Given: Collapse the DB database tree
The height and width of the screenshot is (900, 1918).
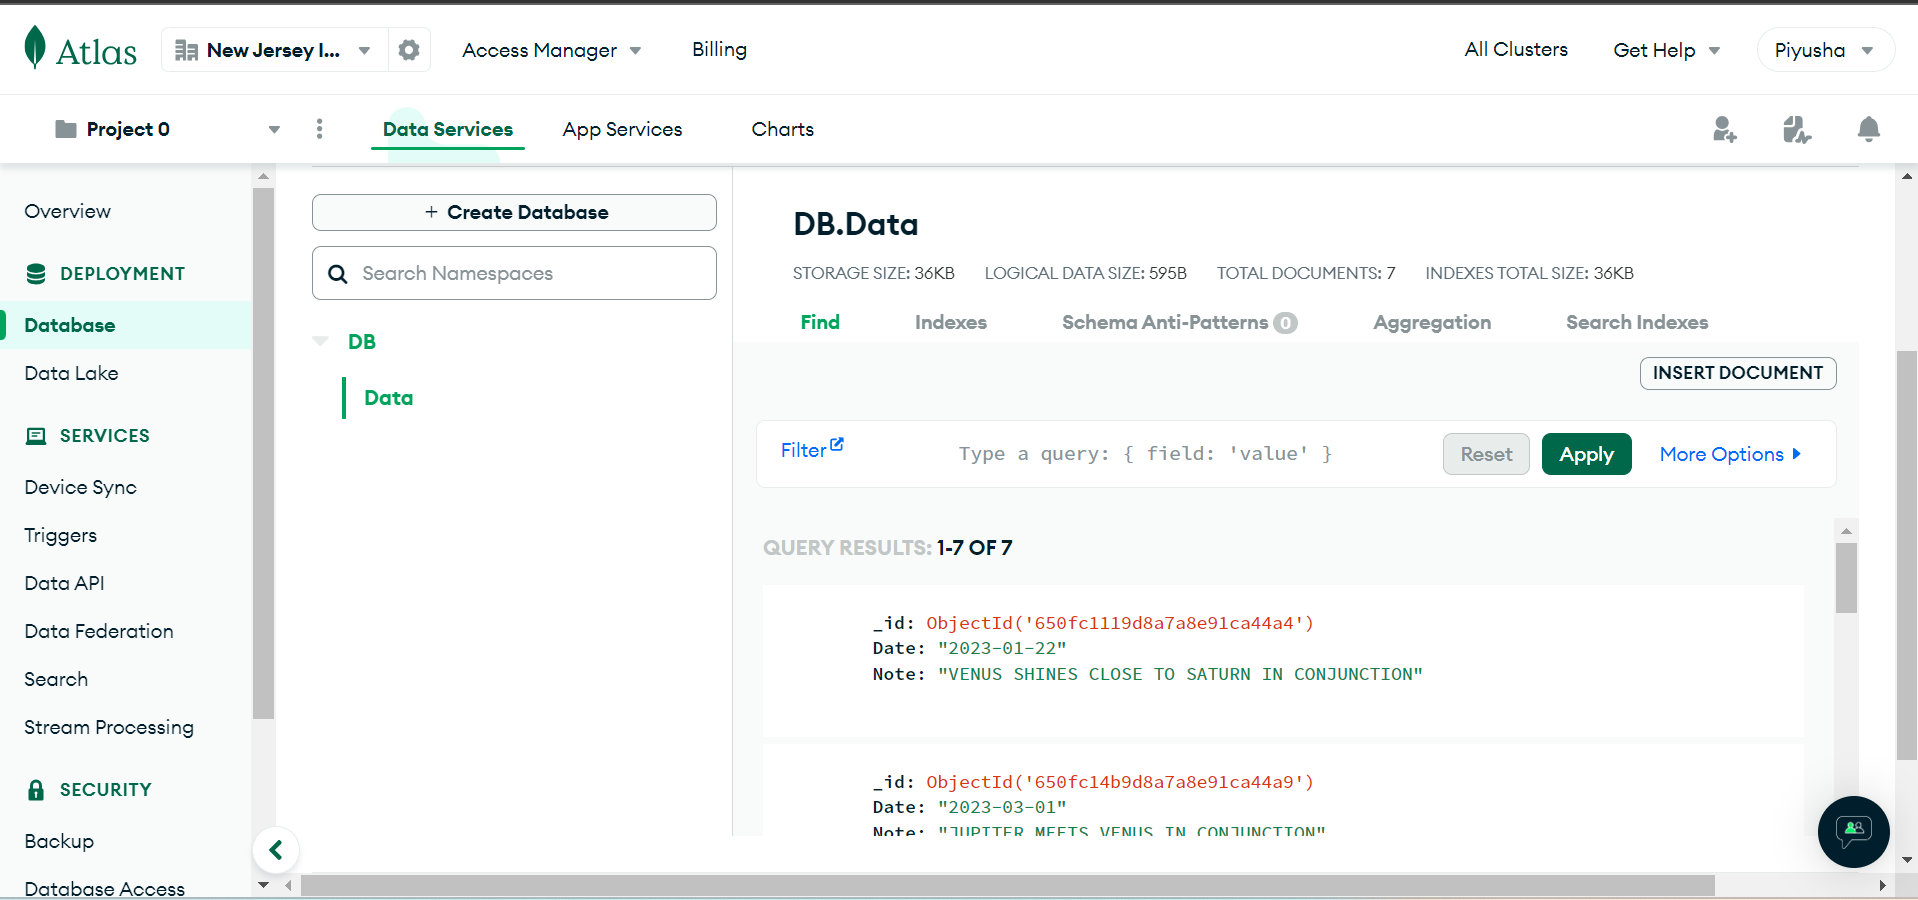Looking at the screenshot, I should [320, 342].
